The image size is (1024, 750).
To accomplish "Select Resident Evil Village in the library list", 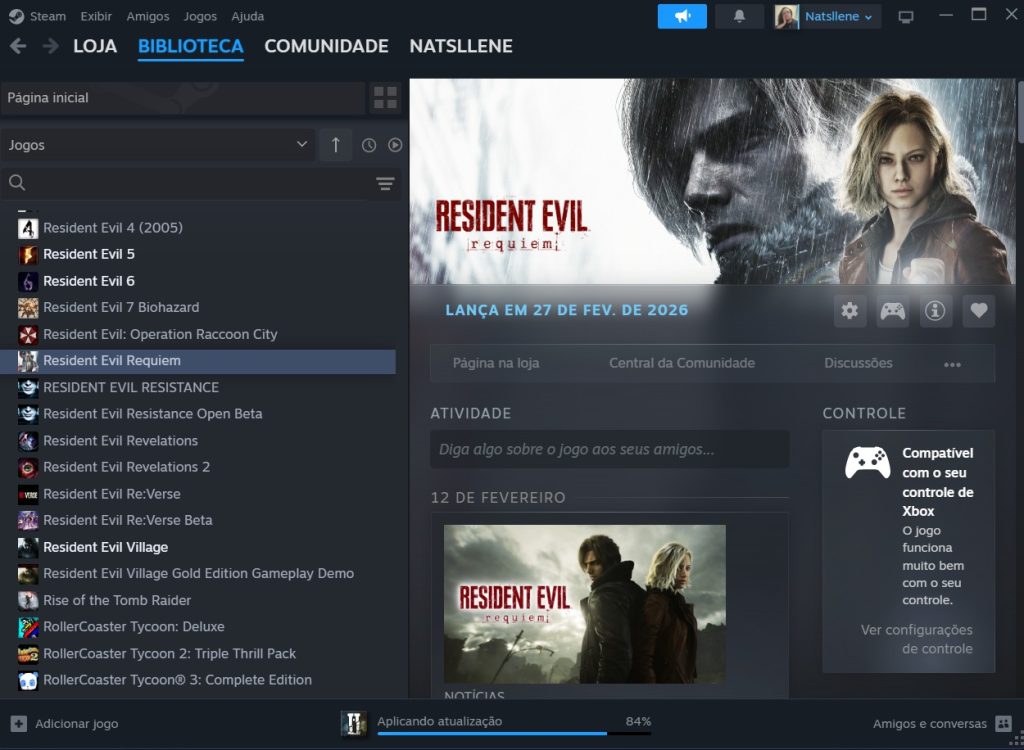I will coord(105,547).
